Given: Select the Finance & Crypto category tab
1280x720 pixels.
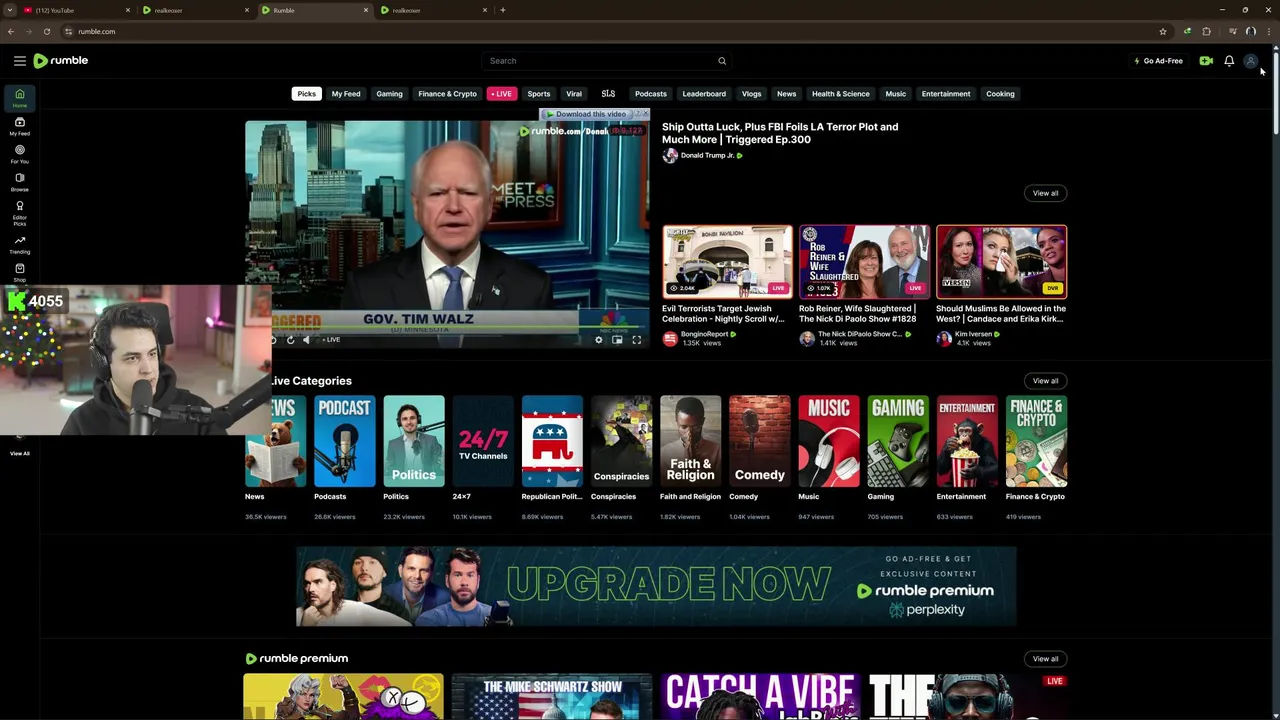Looking at the screenshot, I should click(x=447, y=94).
